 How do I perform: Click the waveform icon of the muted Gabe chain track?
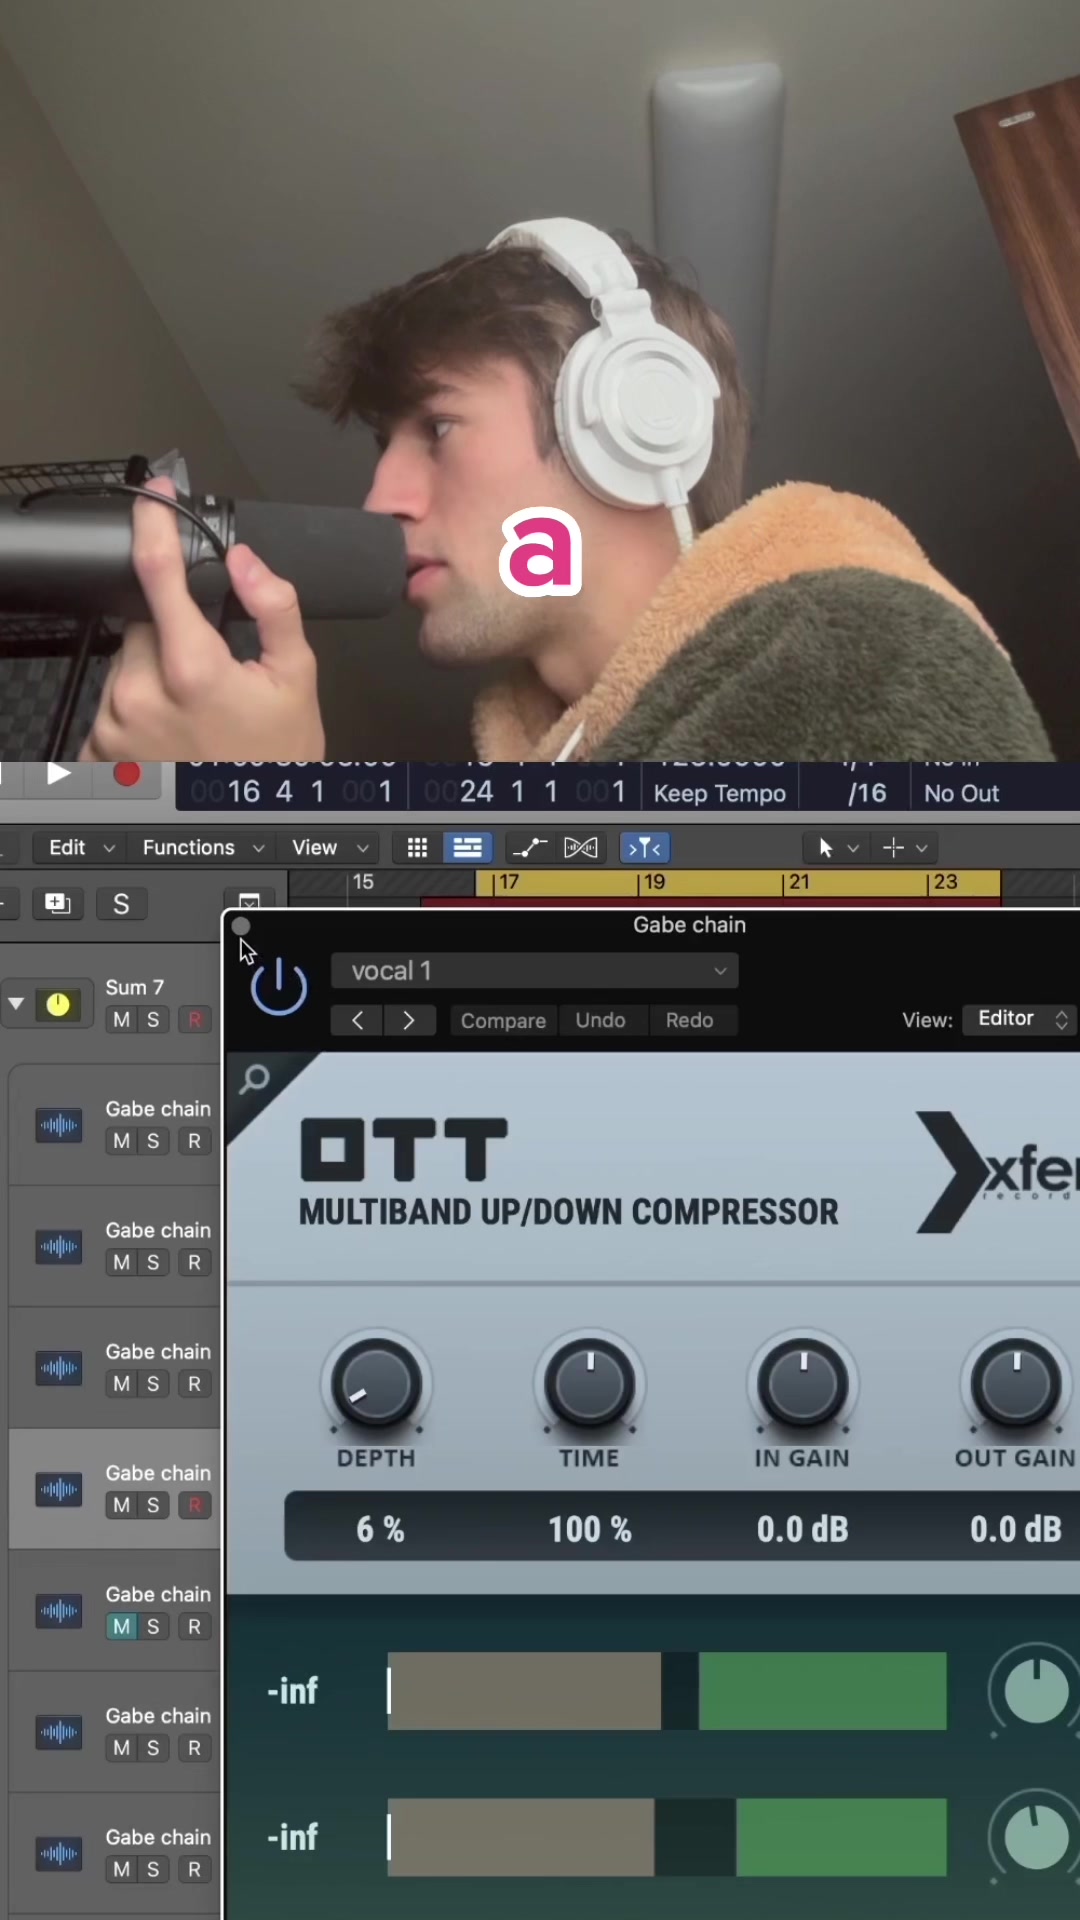click(59, 1611)
